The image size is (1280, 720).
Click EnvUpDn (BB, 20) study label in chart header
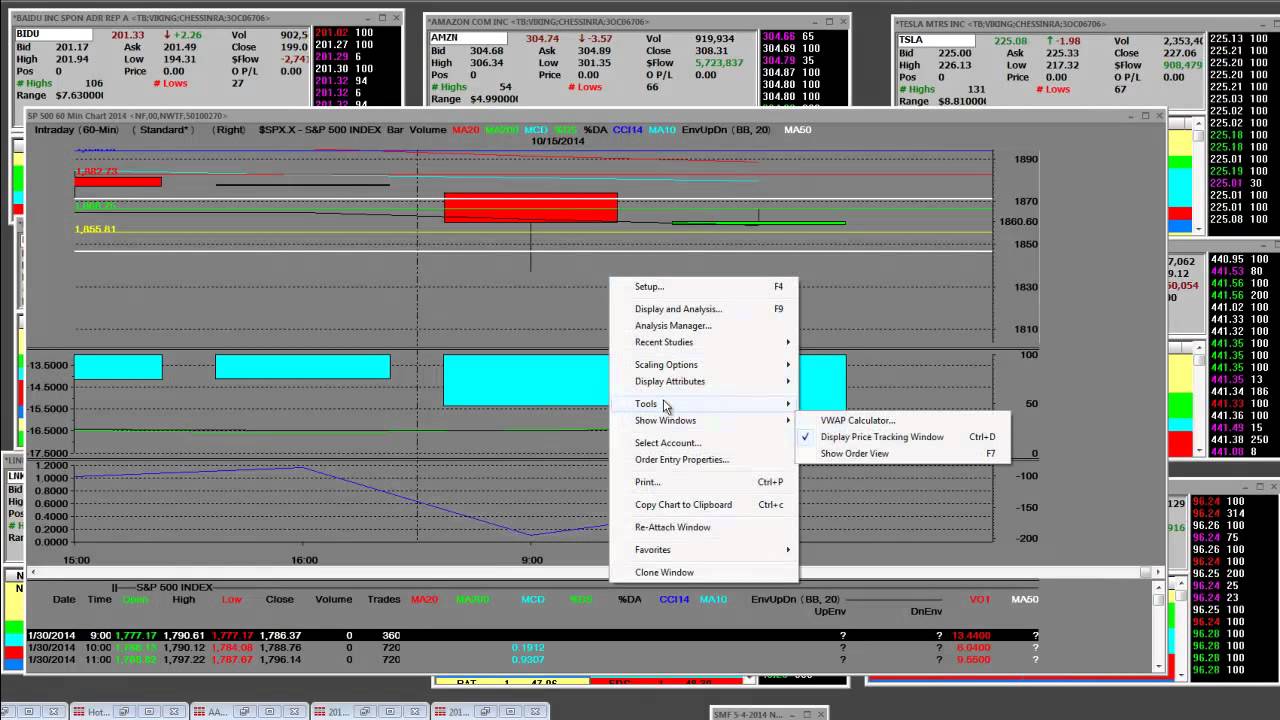(725, 130)
